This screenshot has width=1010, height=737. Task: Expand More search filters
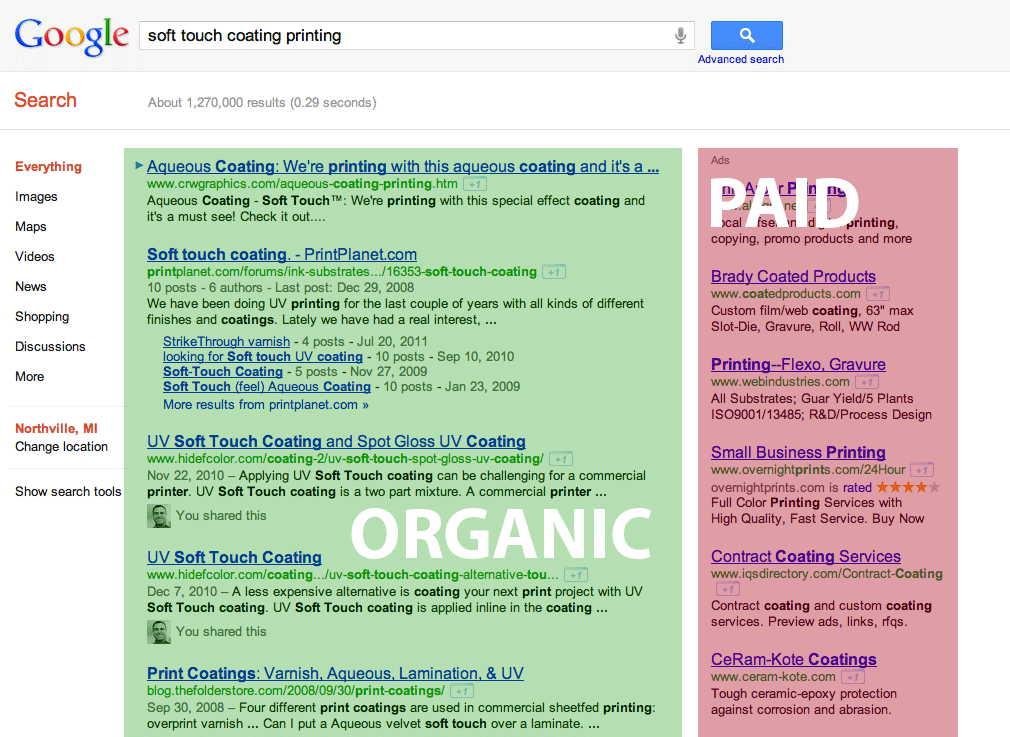[30, 376]
